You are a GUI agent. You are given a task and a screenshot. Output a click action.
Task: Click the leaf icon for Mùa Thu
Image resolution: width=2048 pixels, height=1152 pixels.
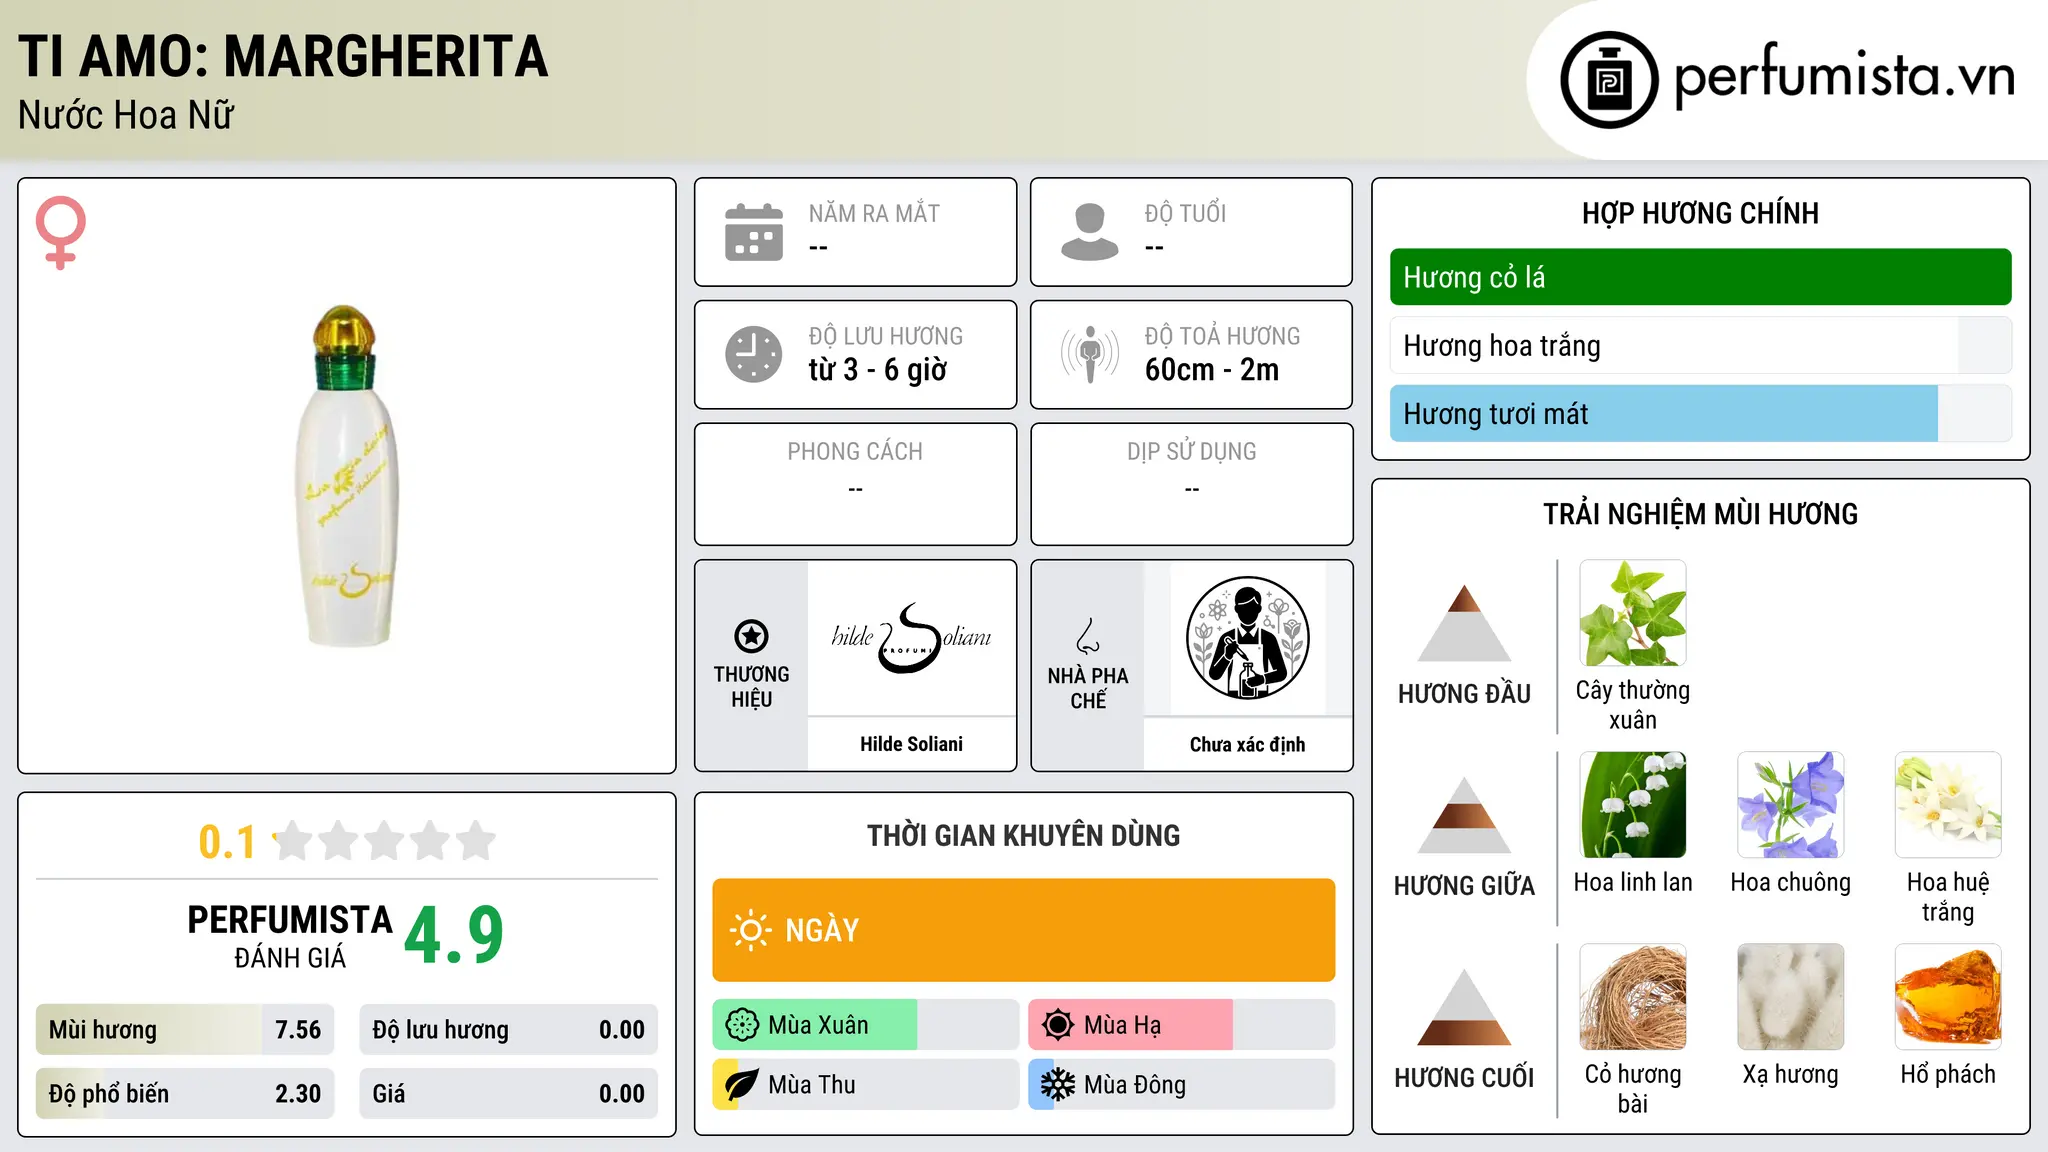[742, 1085]
